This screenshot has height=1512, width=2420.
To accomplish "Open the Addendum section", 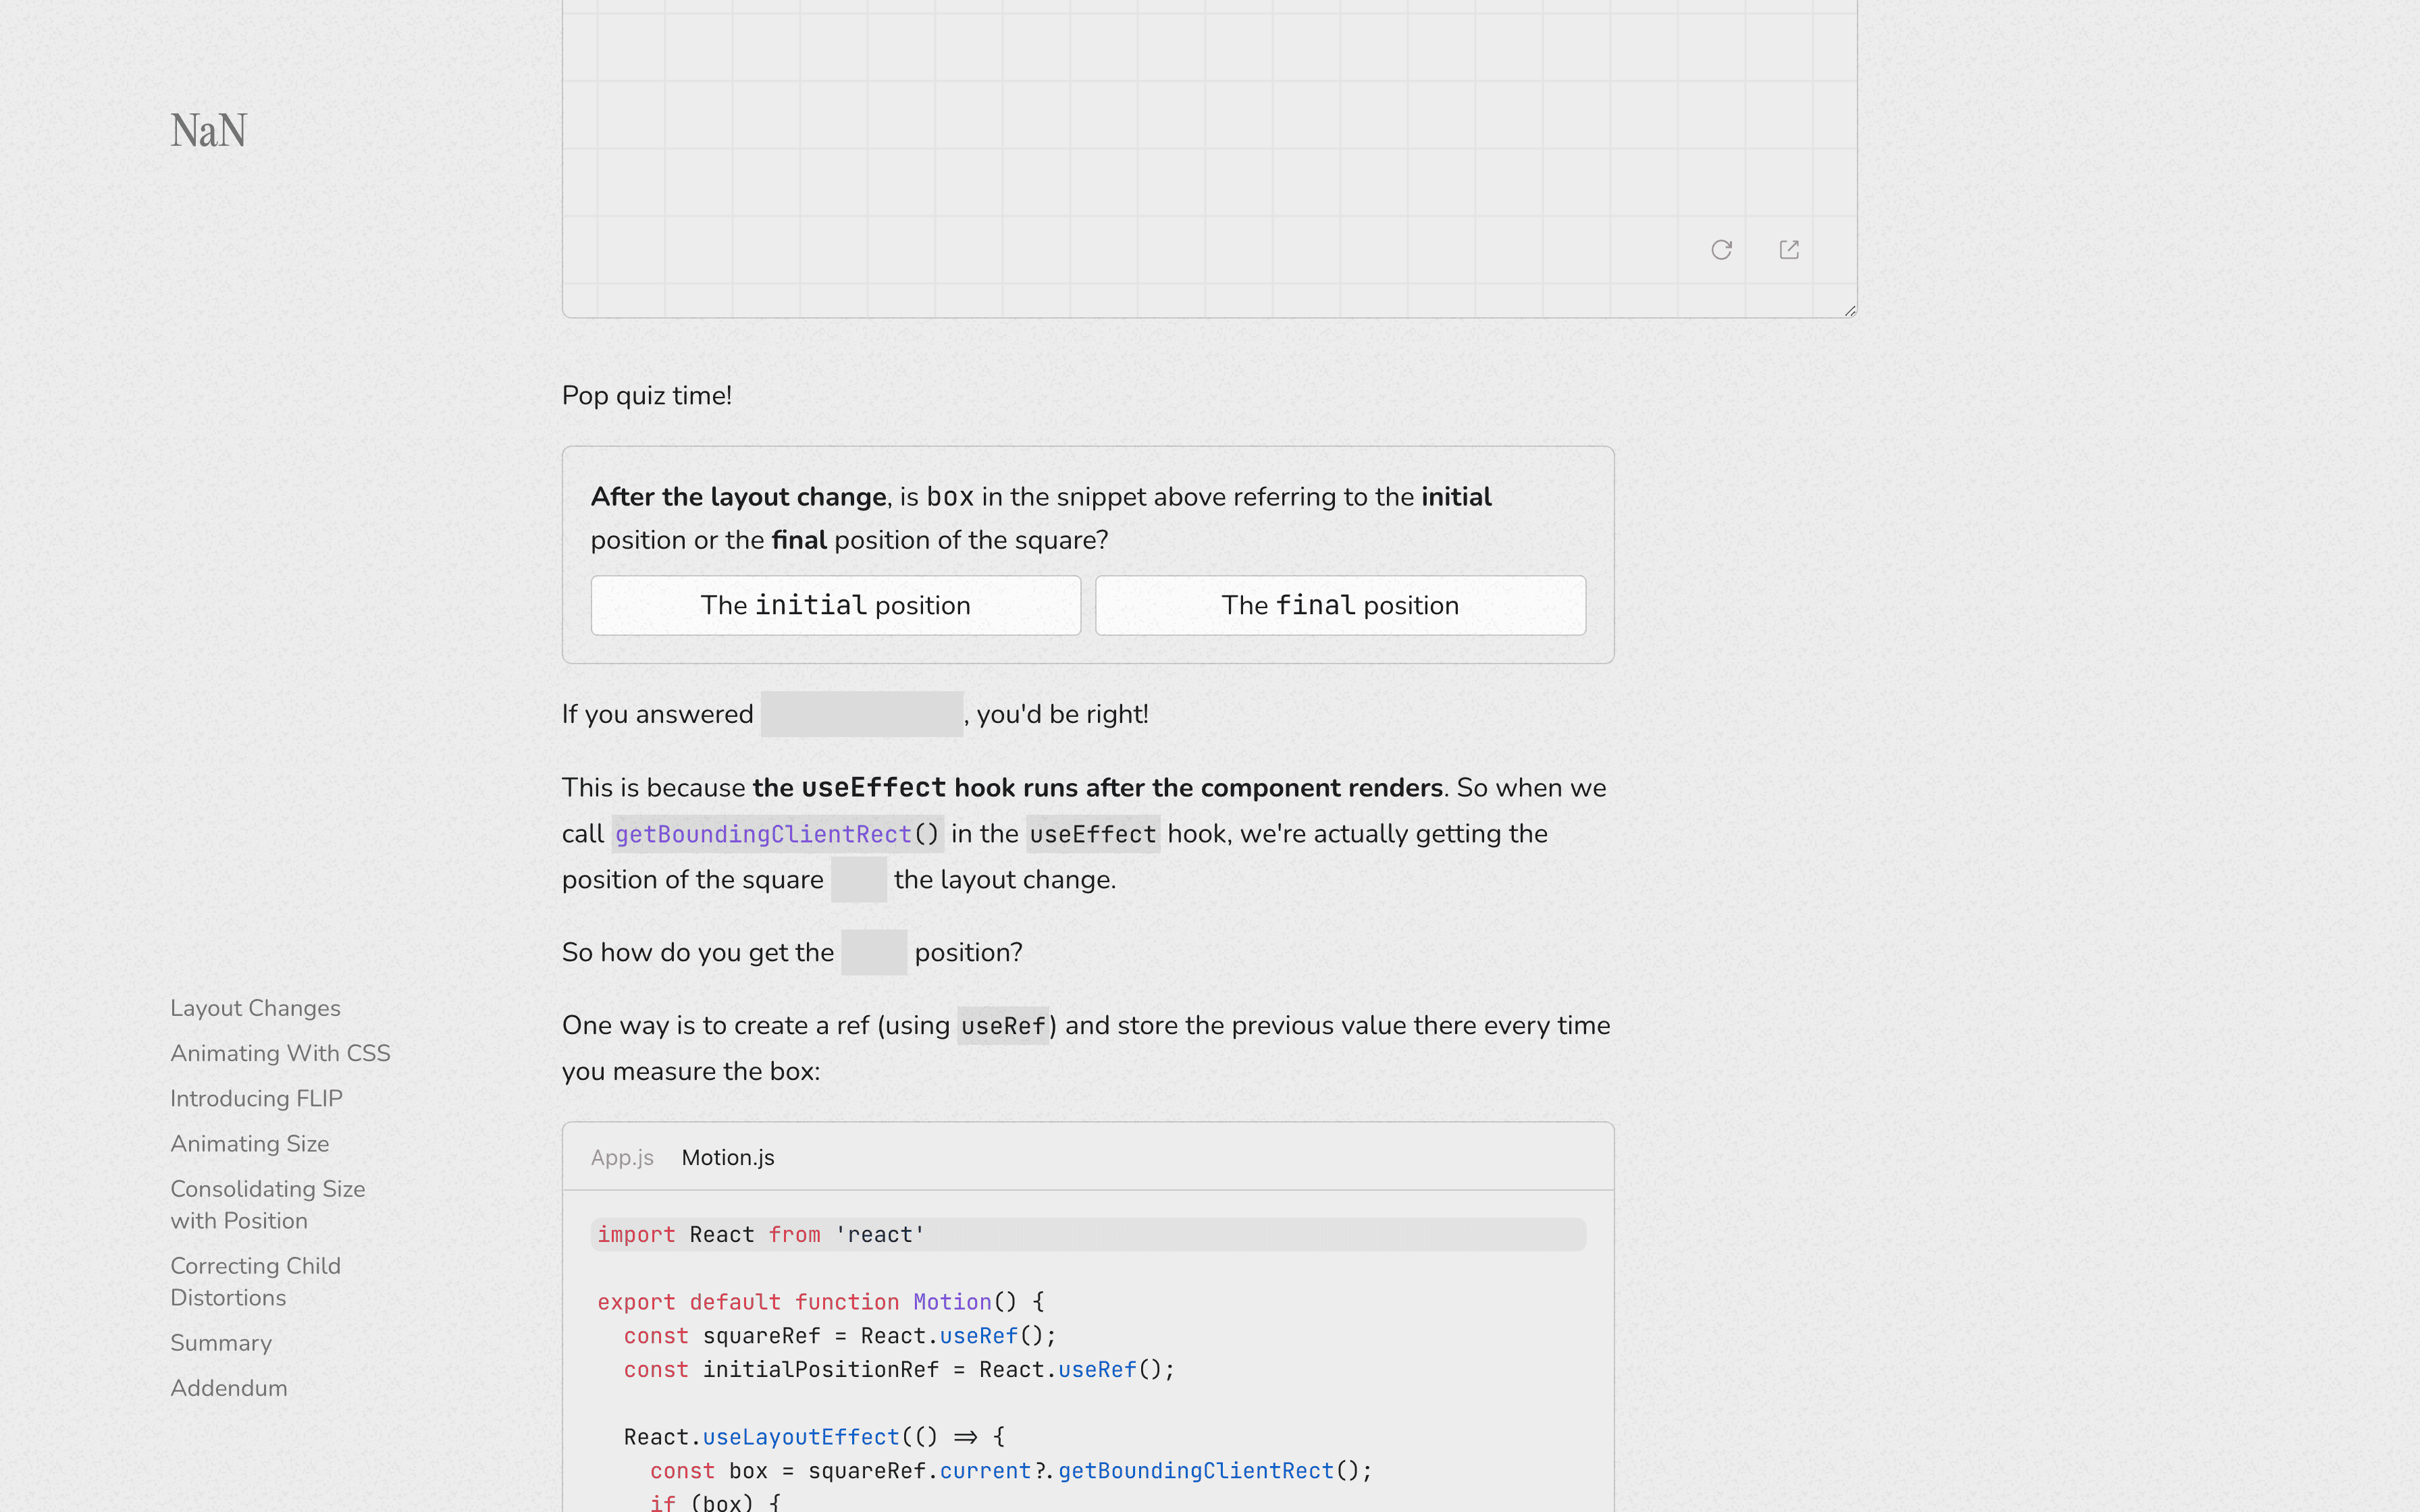I will tap(229, 1388).
